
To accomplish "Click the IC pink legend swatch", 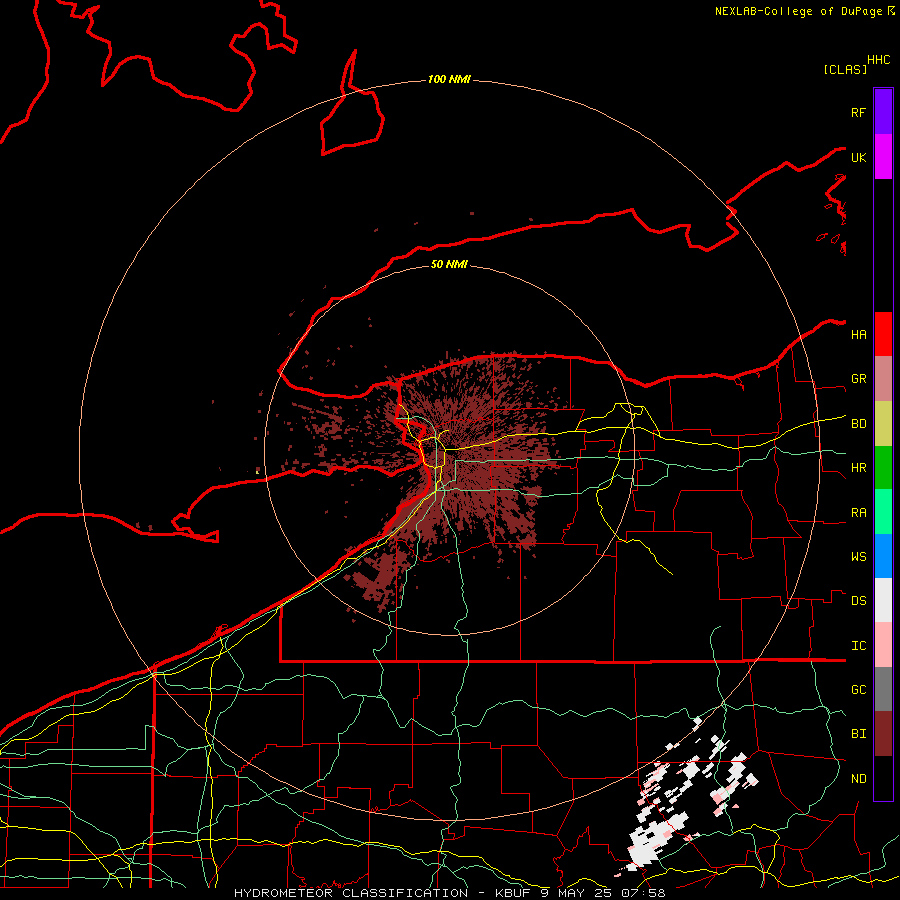I will pyautogui.click(x=883, y=645).
